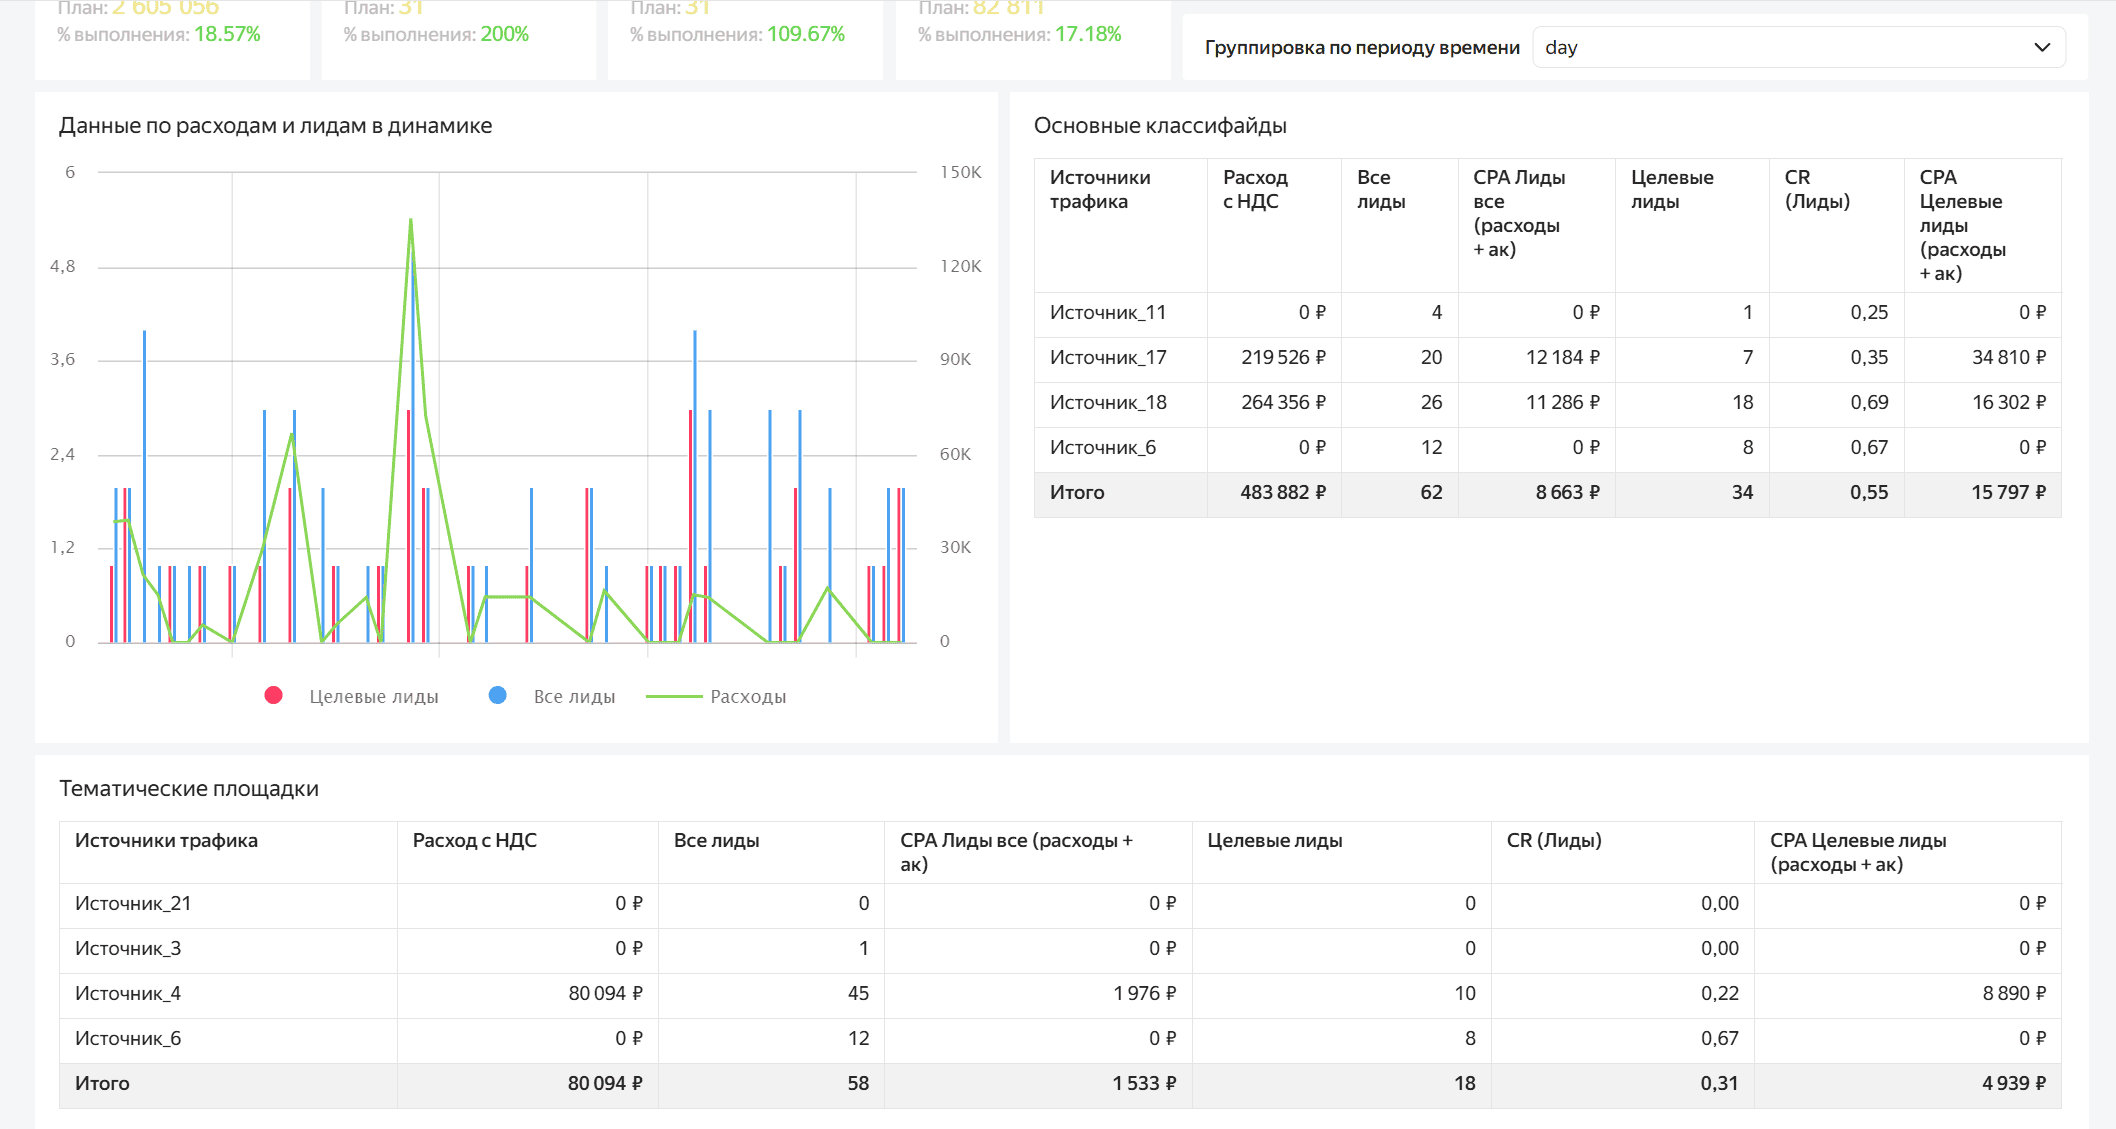
Task: Select the Источник_18 row in classifieds table
Action: tap(1108, 402)
